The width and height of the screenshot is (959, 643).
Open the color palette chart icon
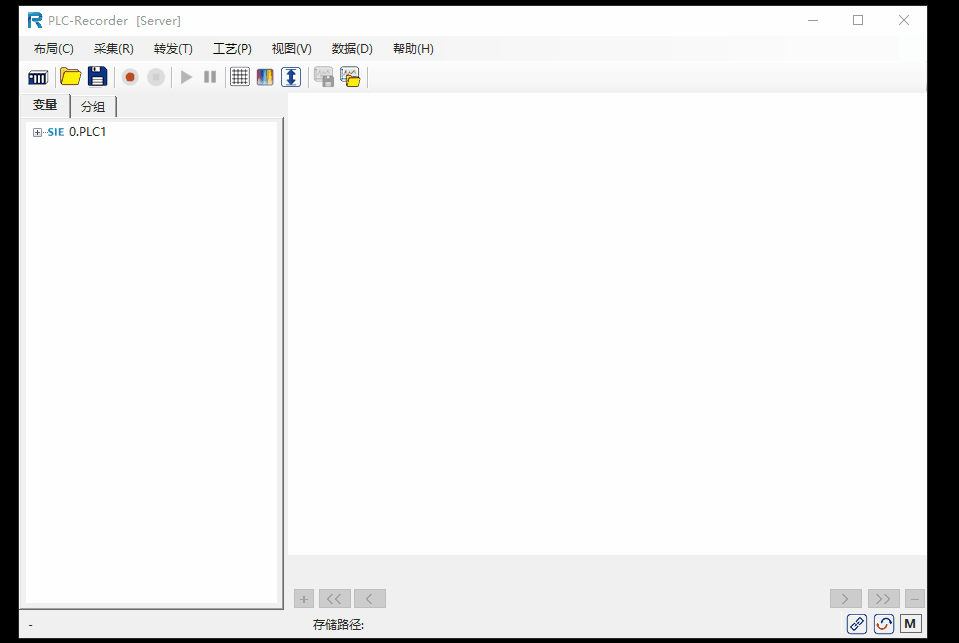click(265, 77)
